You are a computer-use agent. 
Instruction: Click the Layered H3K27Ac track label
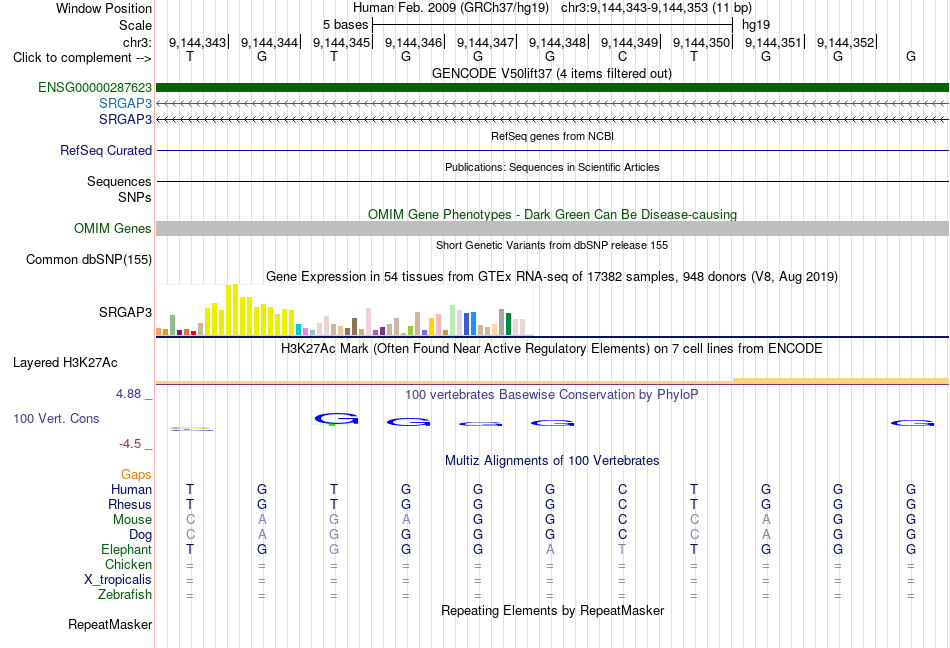[65, 362]
